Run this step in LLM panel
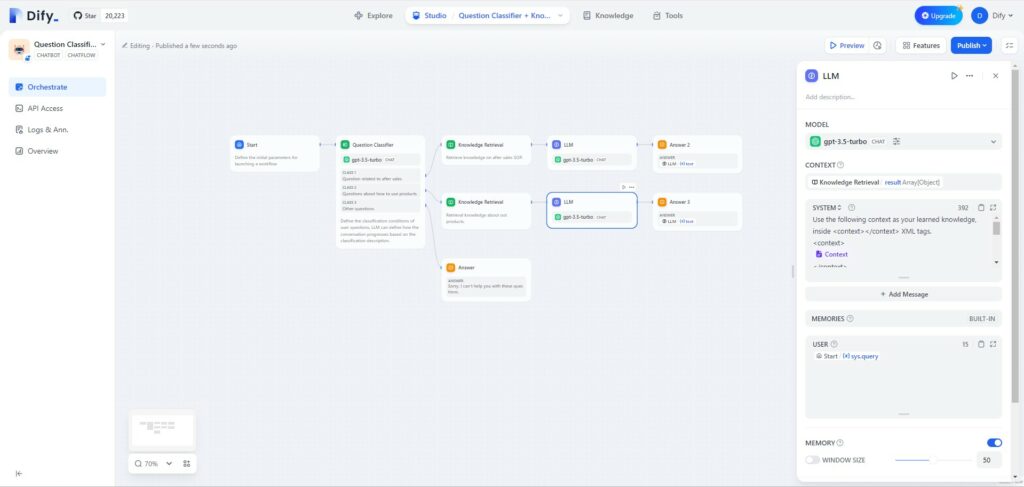The height and width of the screenshot is (487, 1024). pos(954,76)
